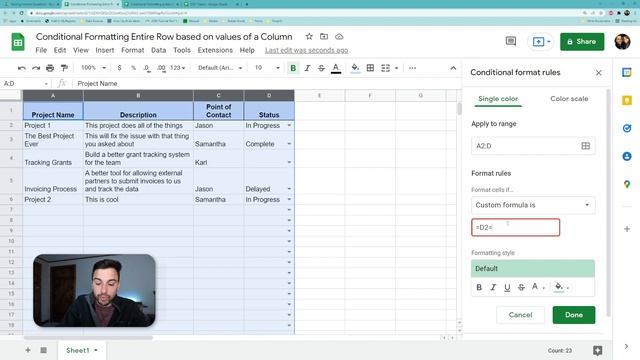Open the File menu
This screenshot has width=640, height=360.
pos(41,50)
